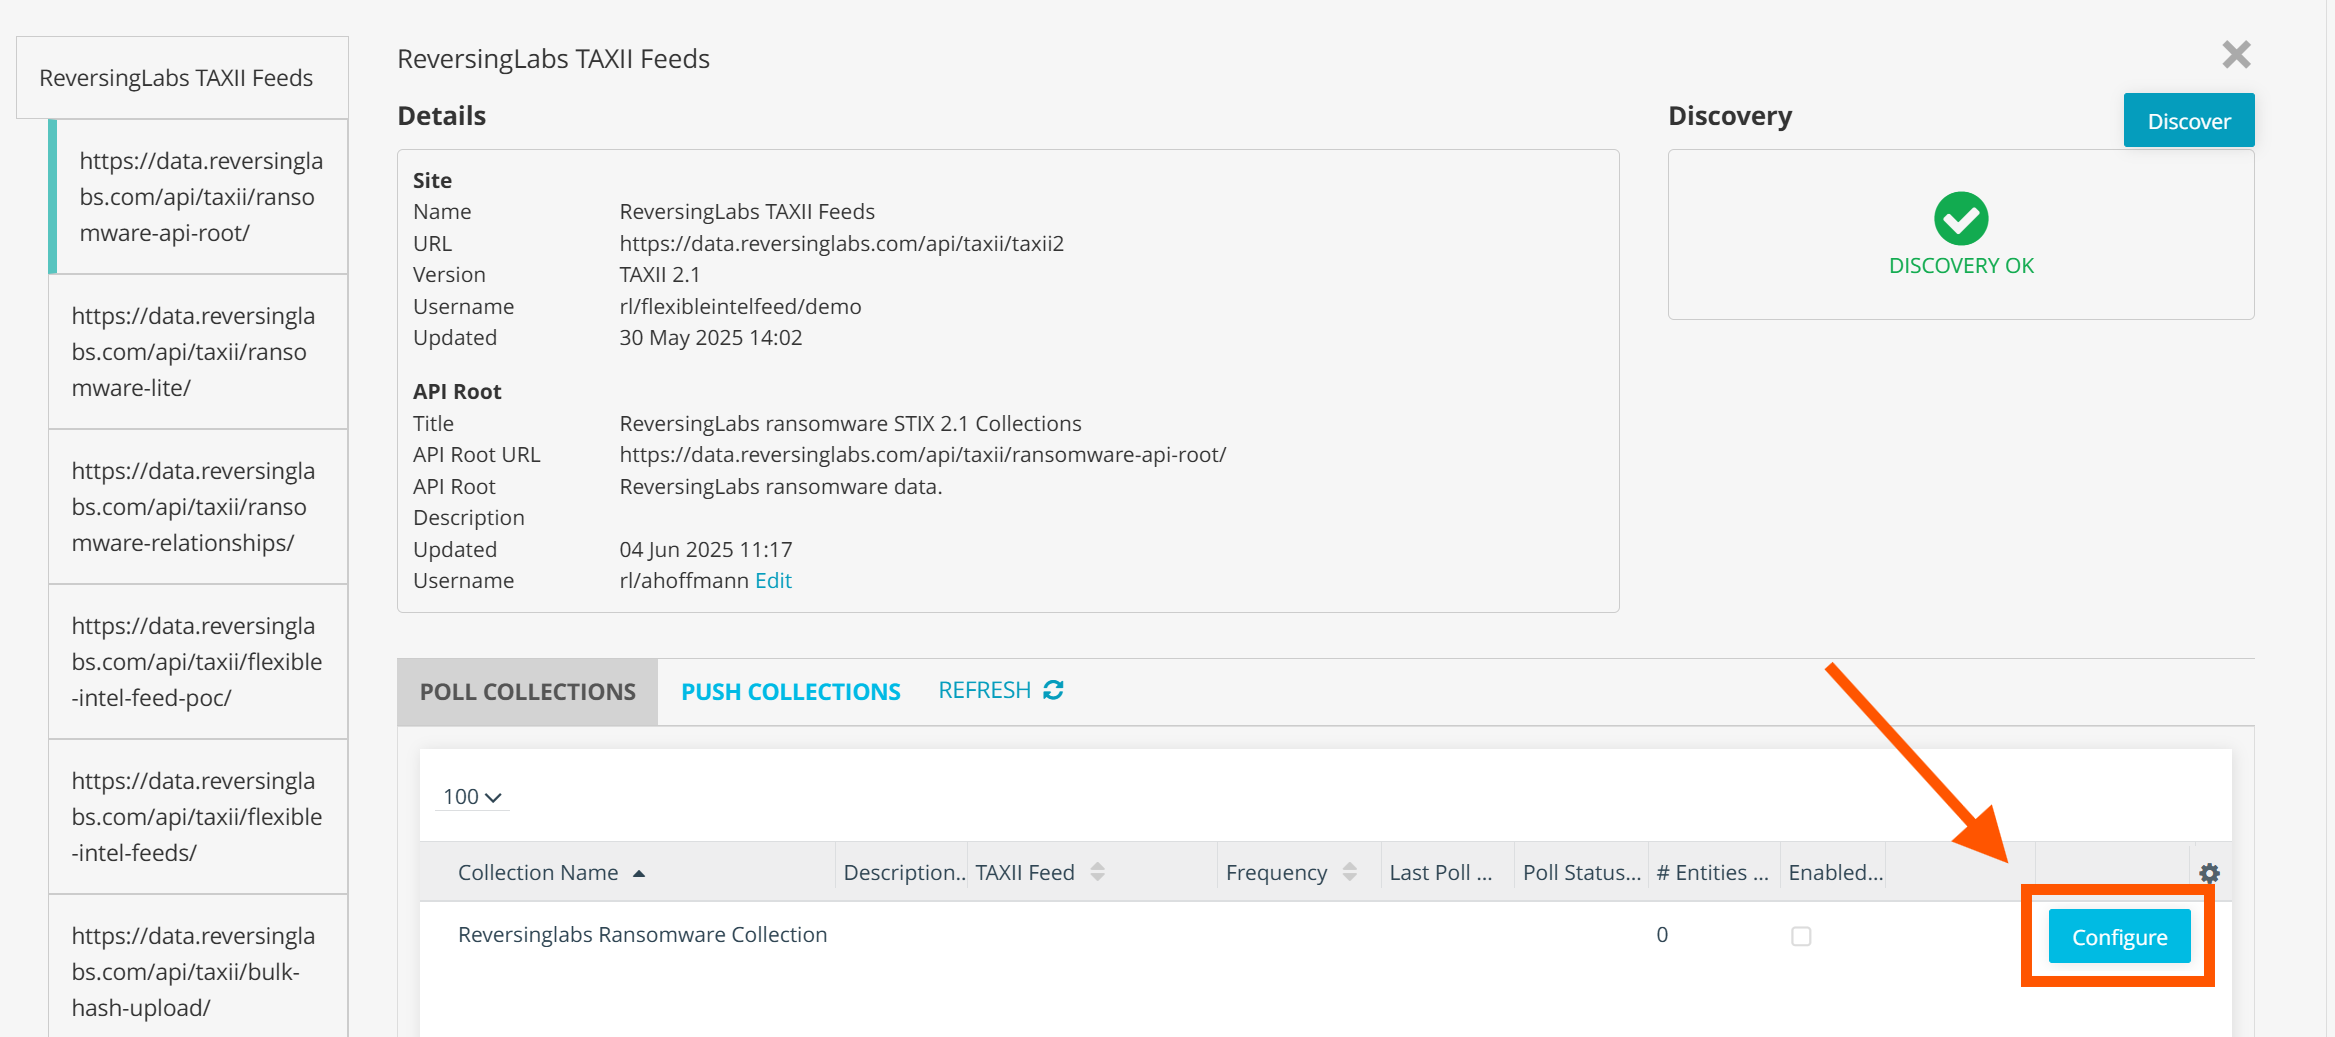This screenshot has width=2335, height=1037.
Task: Click the ascending arrow on Collection Name
Action: tap(639, 873)
